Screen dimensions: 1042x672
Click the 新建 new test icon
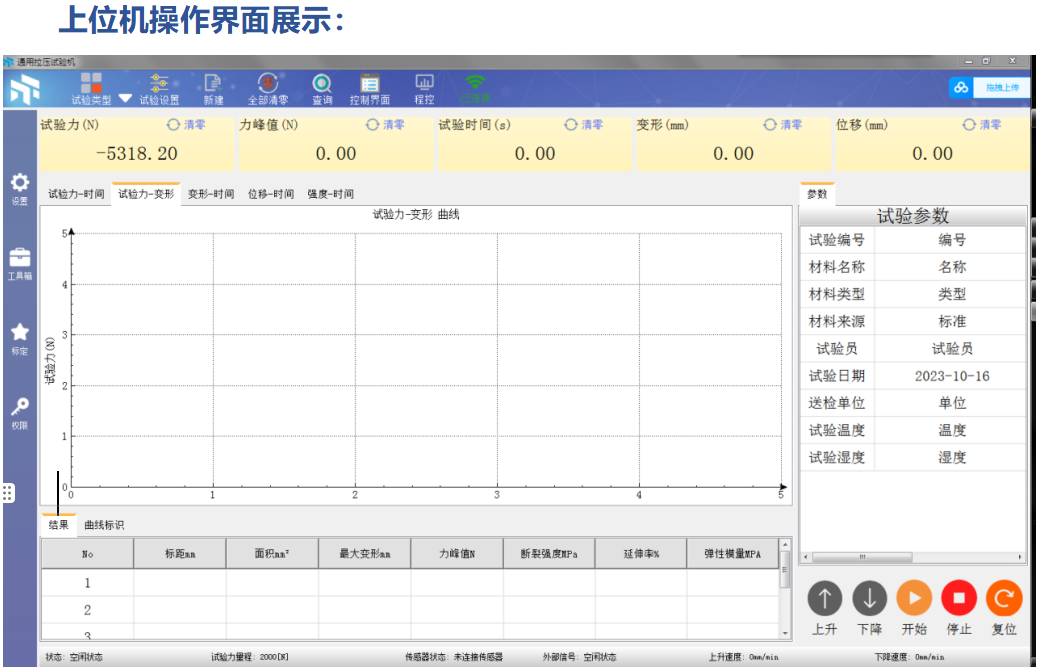click(213, 88)
